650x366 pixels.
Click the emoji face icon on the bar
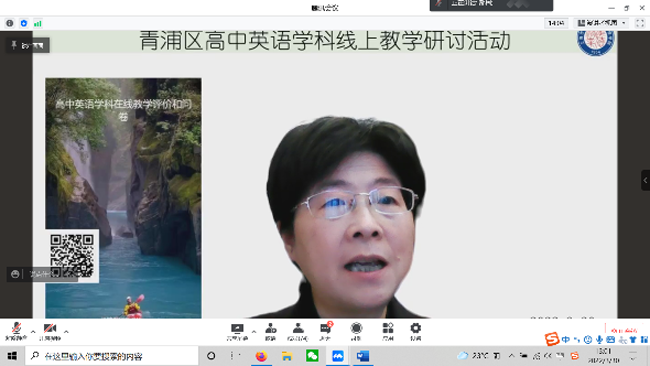(x=15, y=274)
